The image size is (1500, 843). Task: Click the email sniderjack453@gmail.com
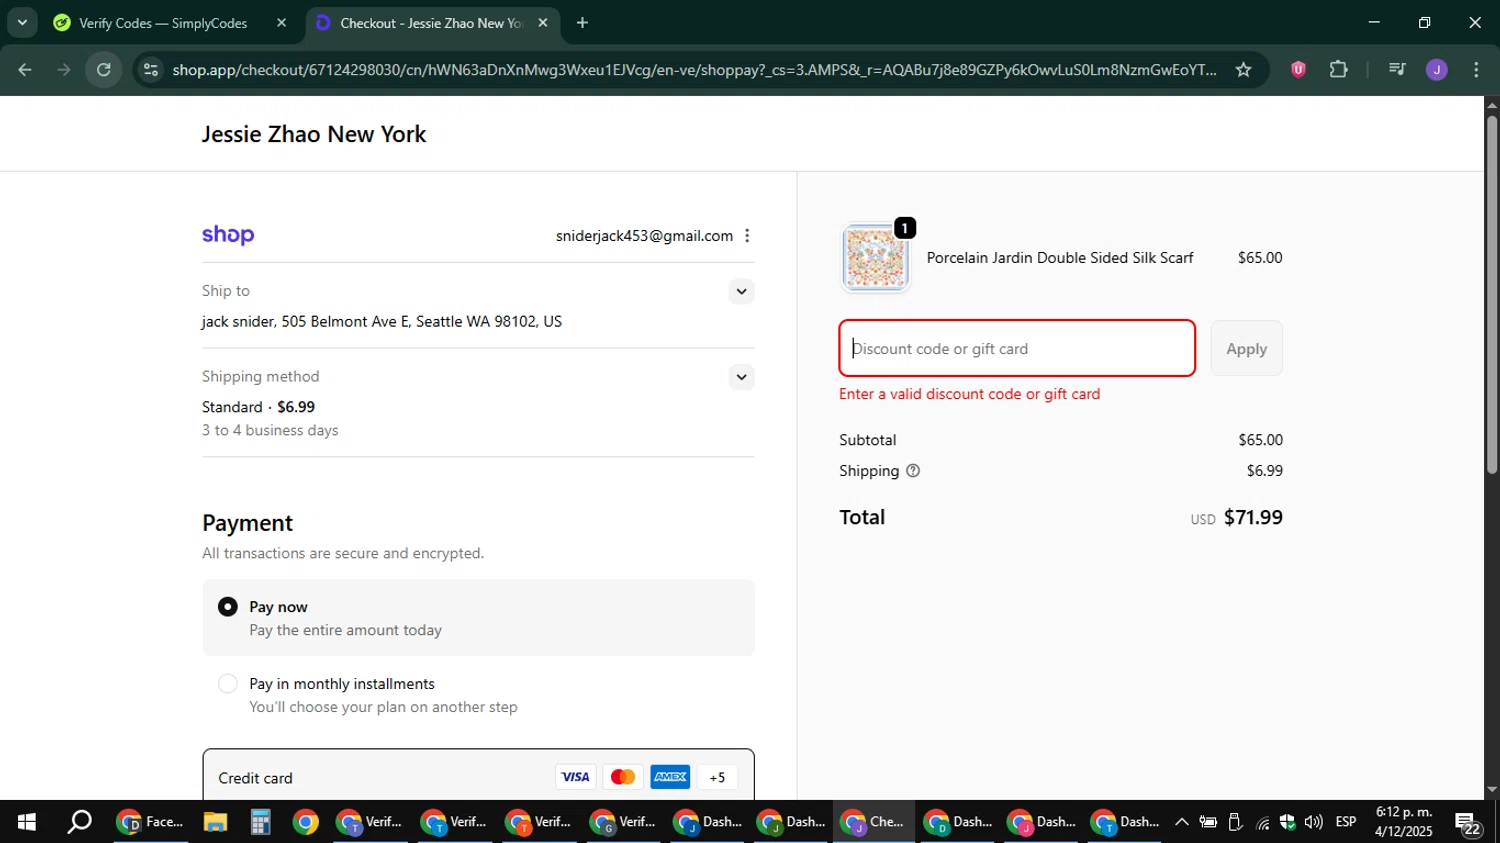644,236
